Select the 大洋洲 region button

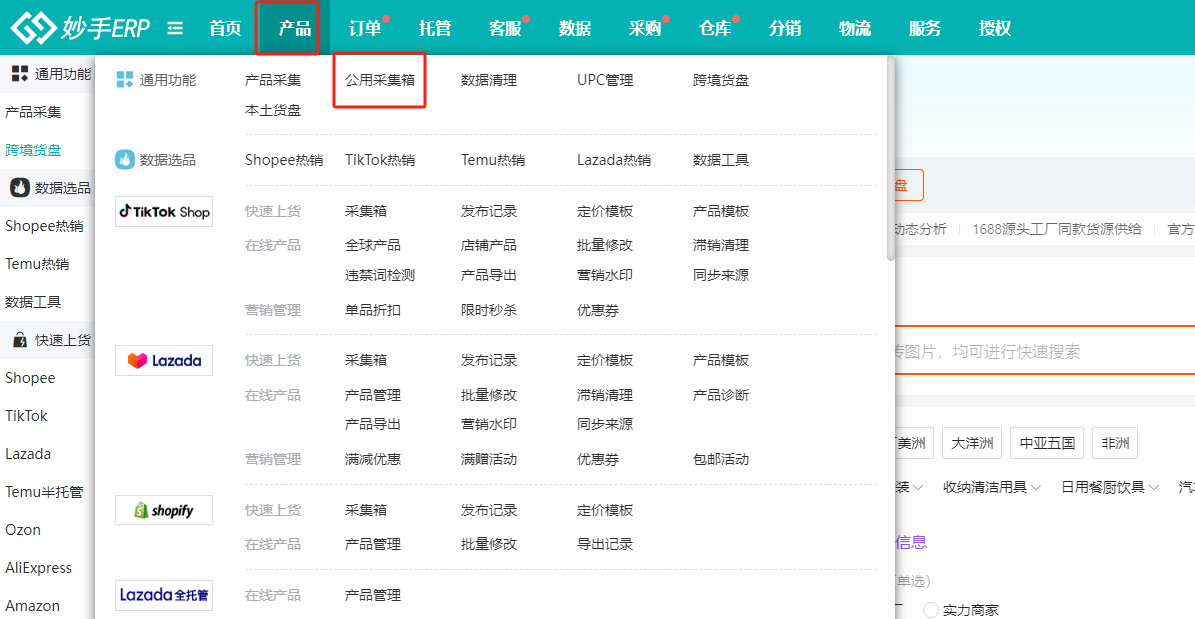tap(972, 443)
